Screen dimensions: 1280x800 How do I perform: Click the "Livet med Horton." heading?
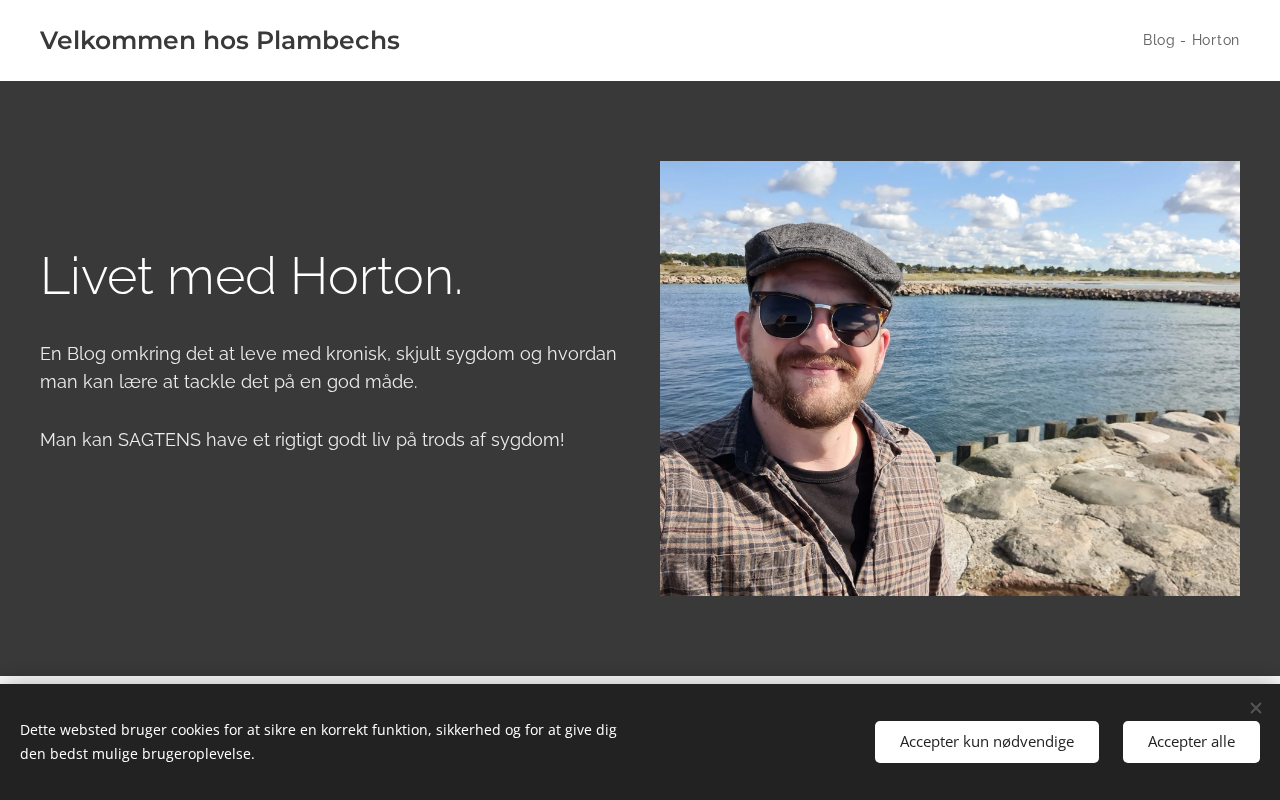pyautogui.click(x=251, y=276)
